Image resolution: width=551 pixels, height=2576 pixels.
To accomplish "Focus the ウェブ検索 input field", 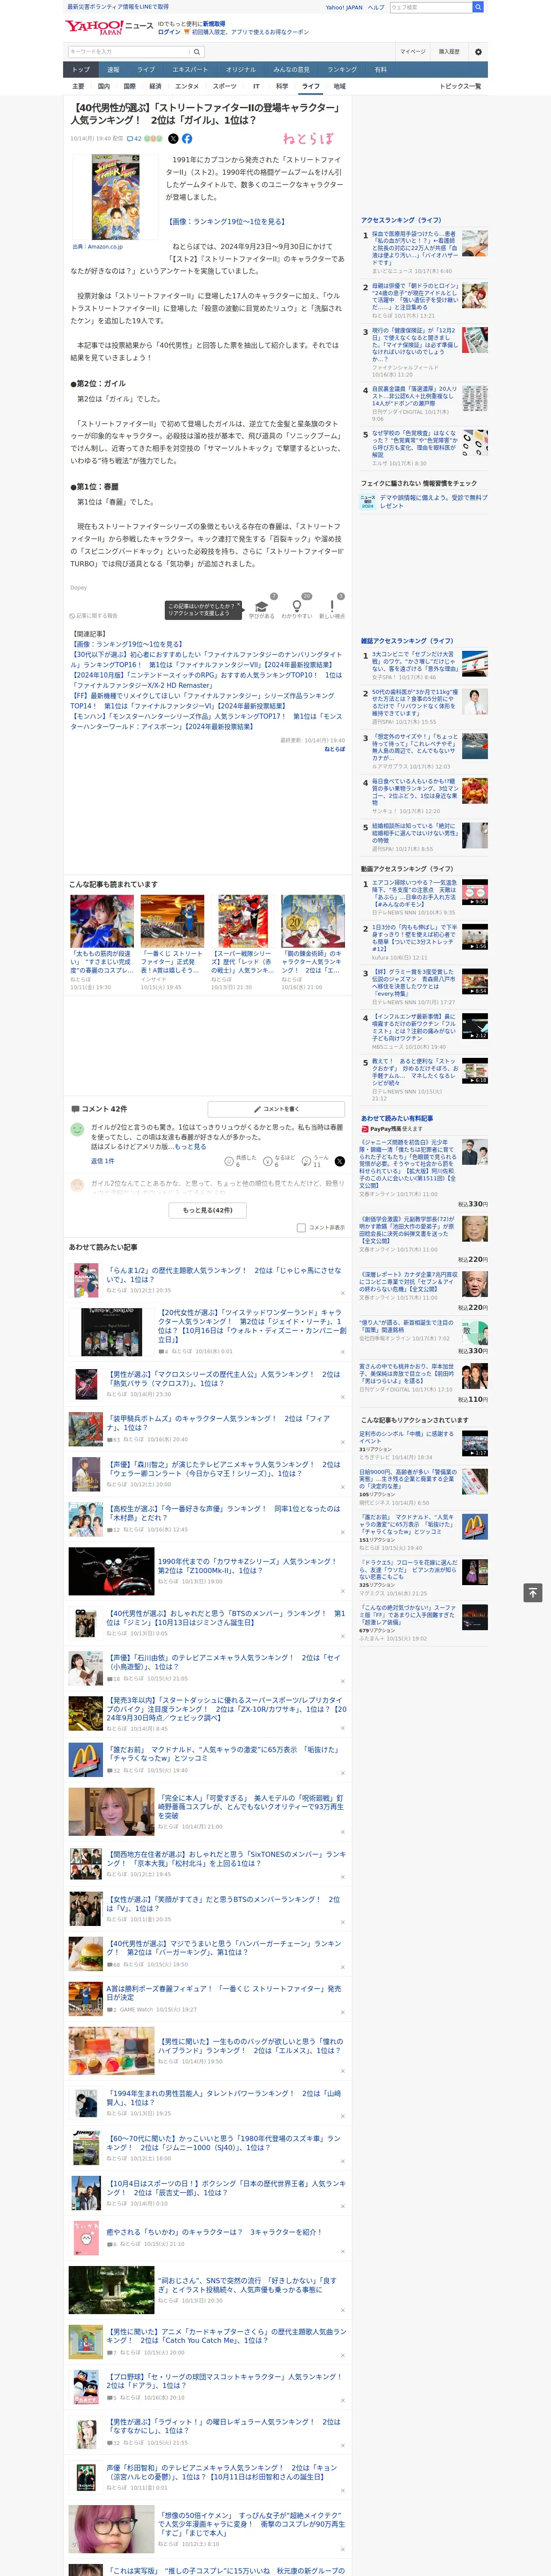I will tap(430, 7).
